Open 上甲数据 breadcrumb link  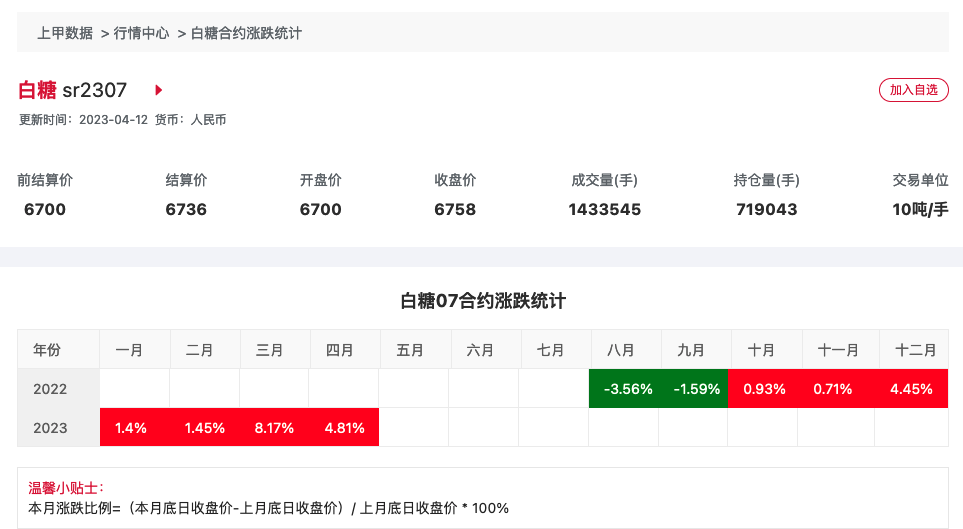pos(65,33)
